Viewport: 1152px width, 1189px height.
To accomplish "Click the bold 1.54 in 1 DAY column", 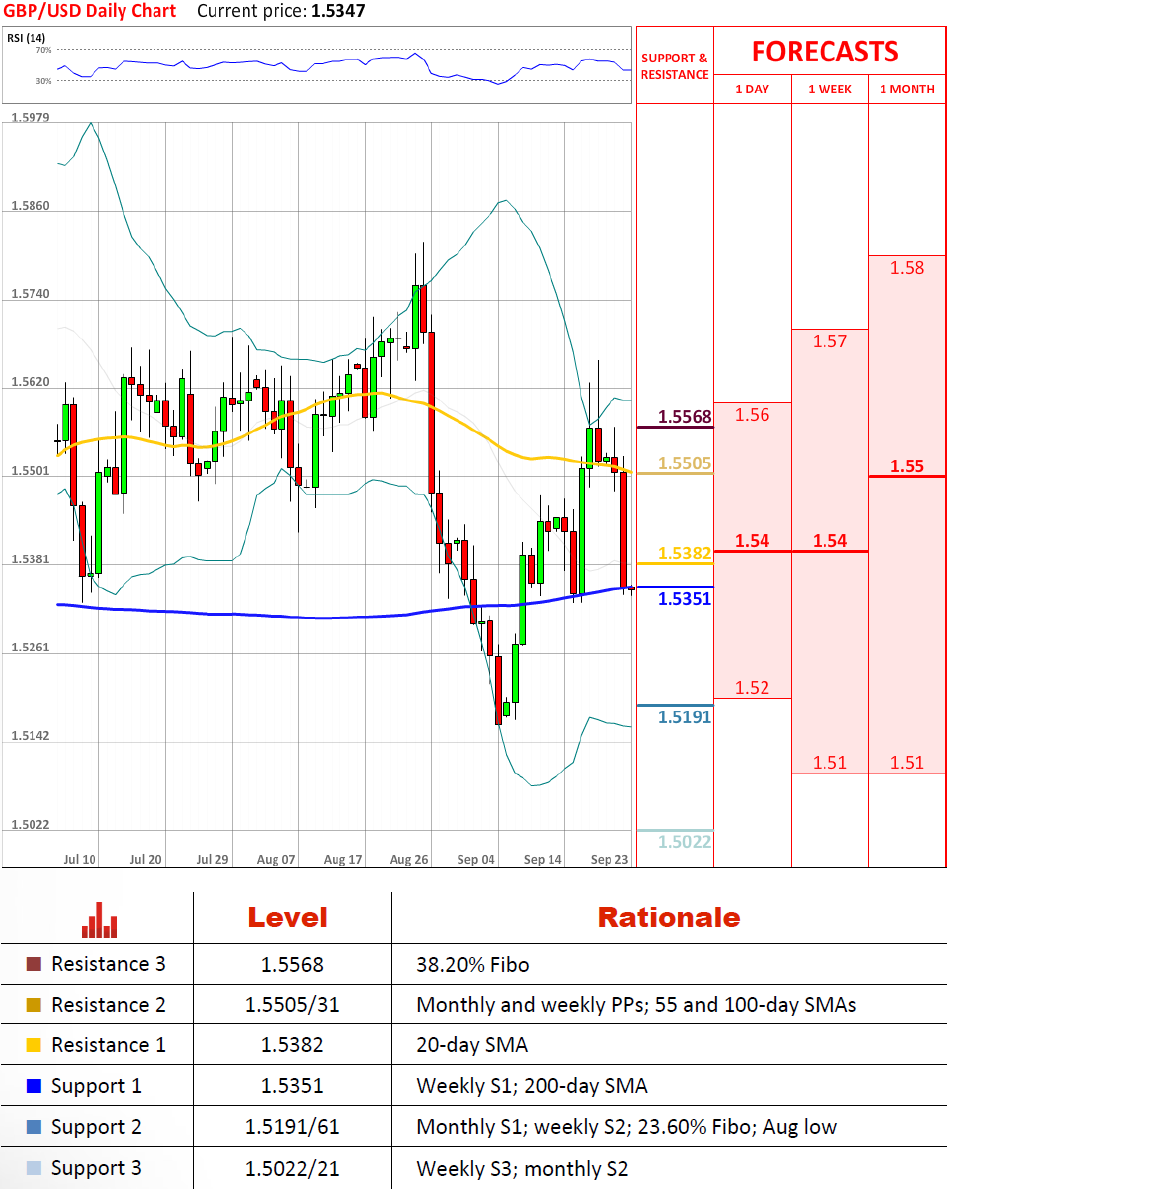I will point(752,541).
